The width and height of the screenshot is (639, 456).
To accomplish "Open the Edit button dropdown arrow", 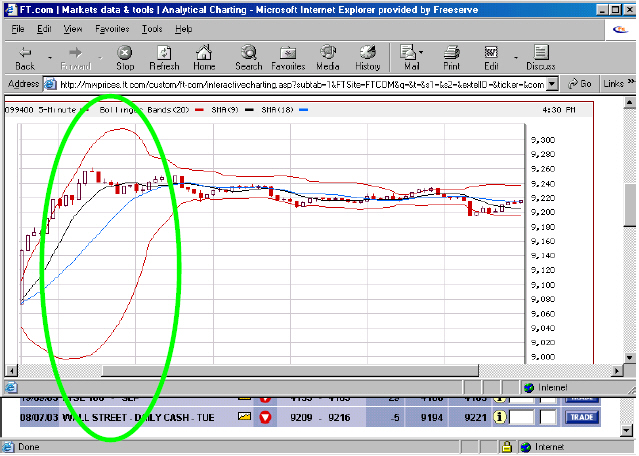I will pos(516,58).
